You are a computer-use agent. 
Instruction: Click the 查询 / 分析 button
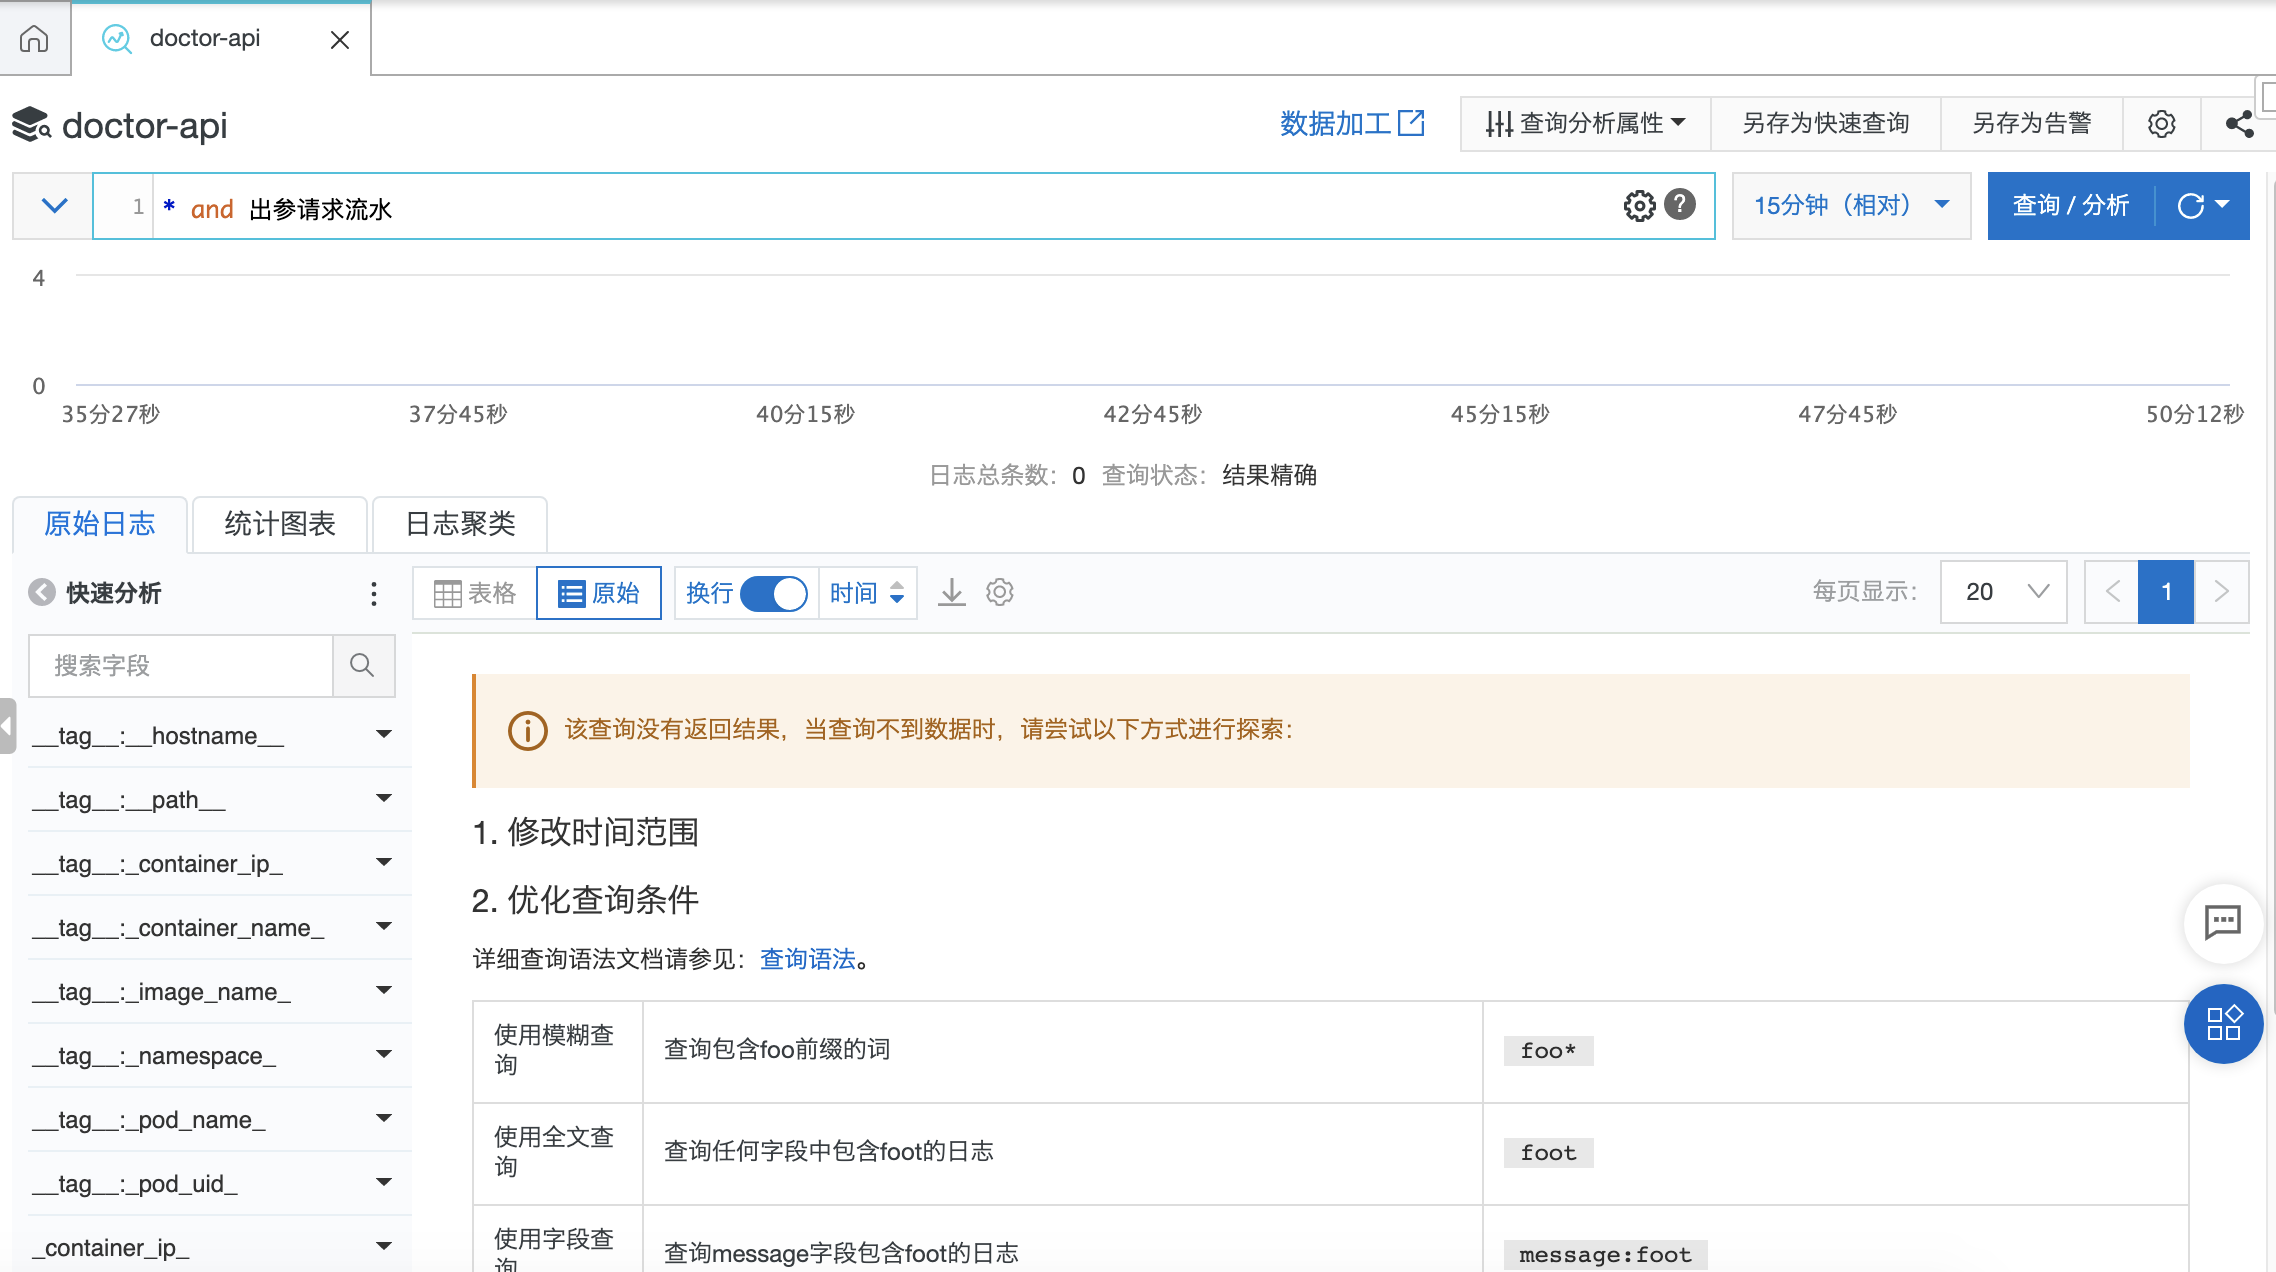coord(2070,205)
